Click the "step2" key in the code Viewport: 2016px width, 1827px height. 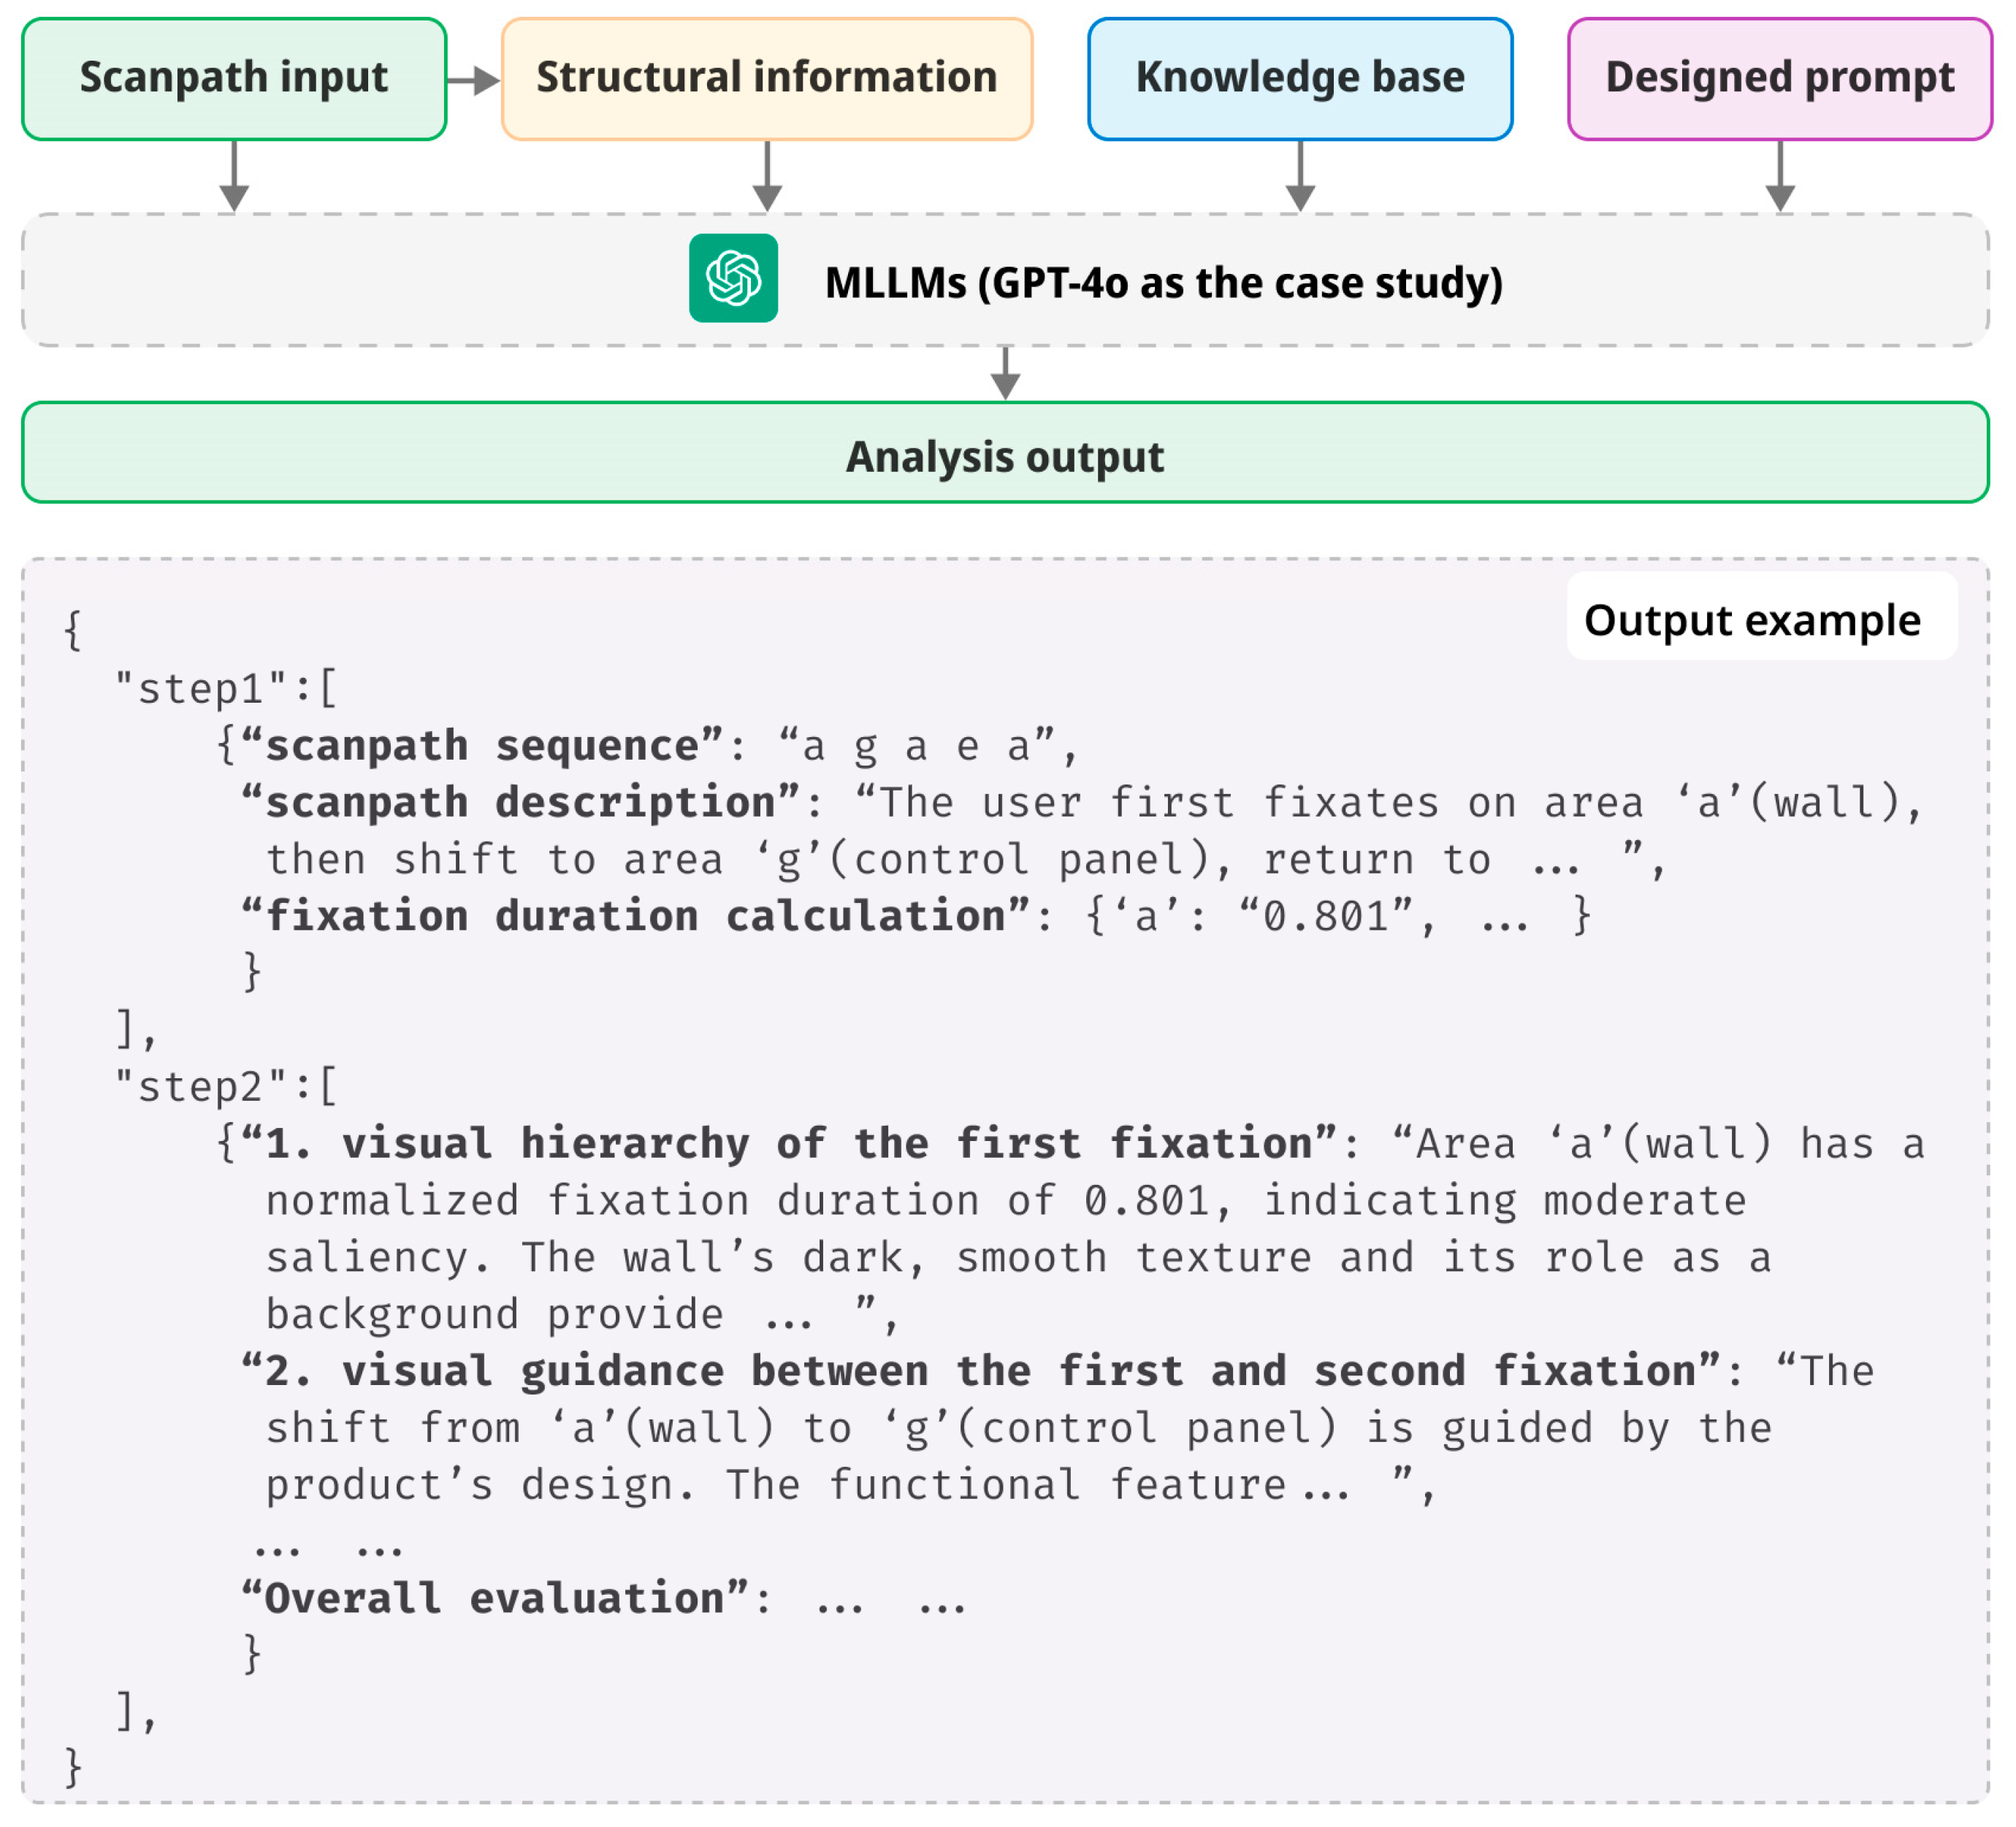pos(199,1086)
